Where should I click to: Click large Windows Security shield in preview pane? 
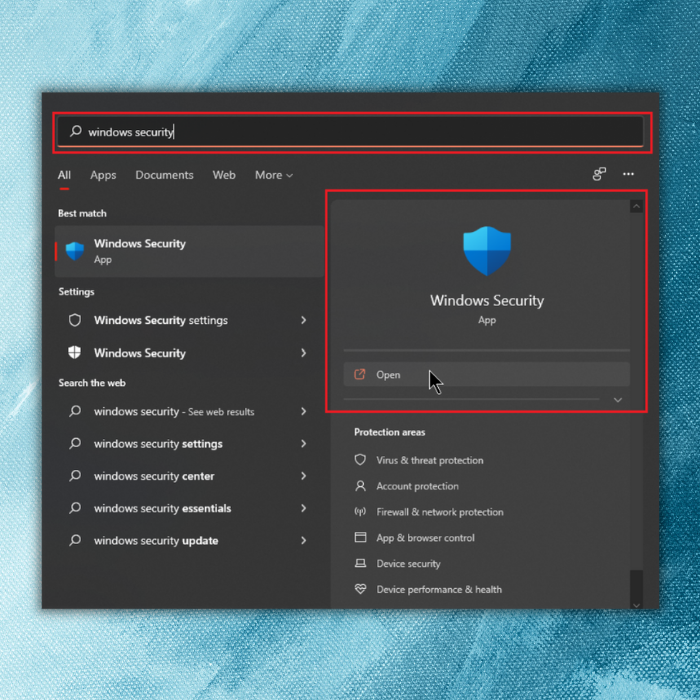[487, 251]
